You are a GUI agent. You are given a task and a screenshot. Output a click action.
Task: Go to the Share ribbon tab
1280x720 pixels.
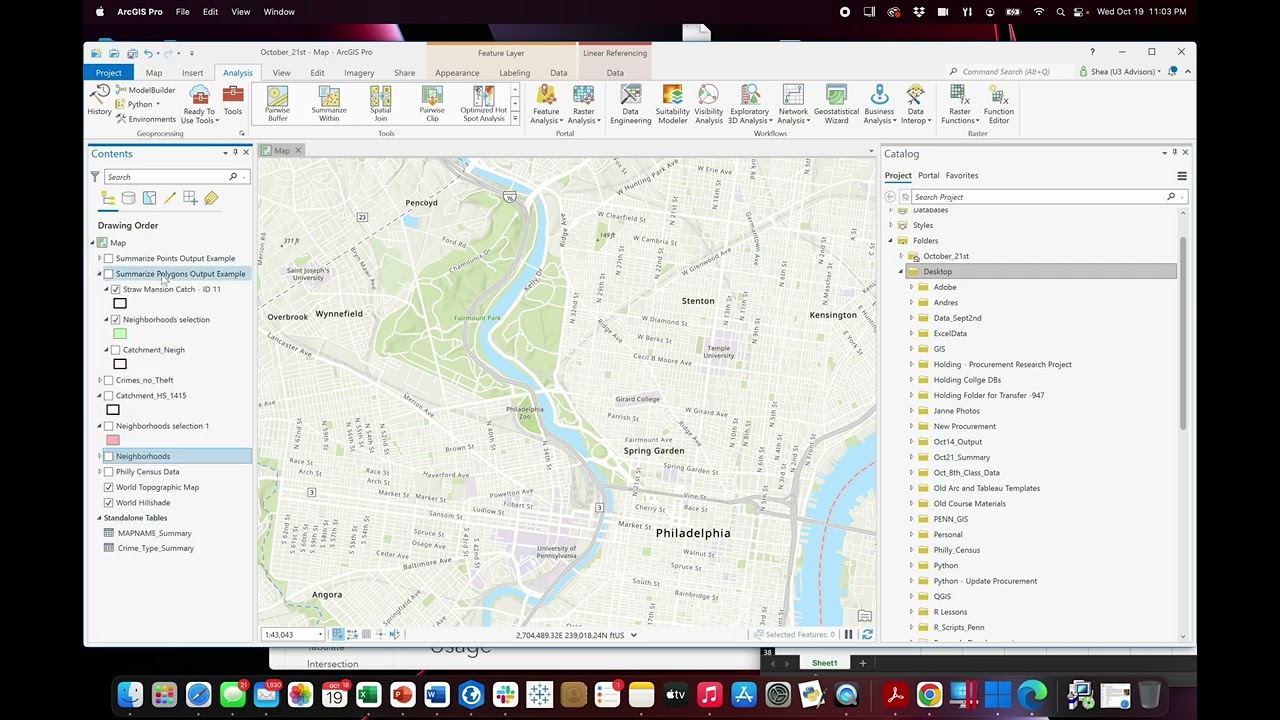coord(404,72)
